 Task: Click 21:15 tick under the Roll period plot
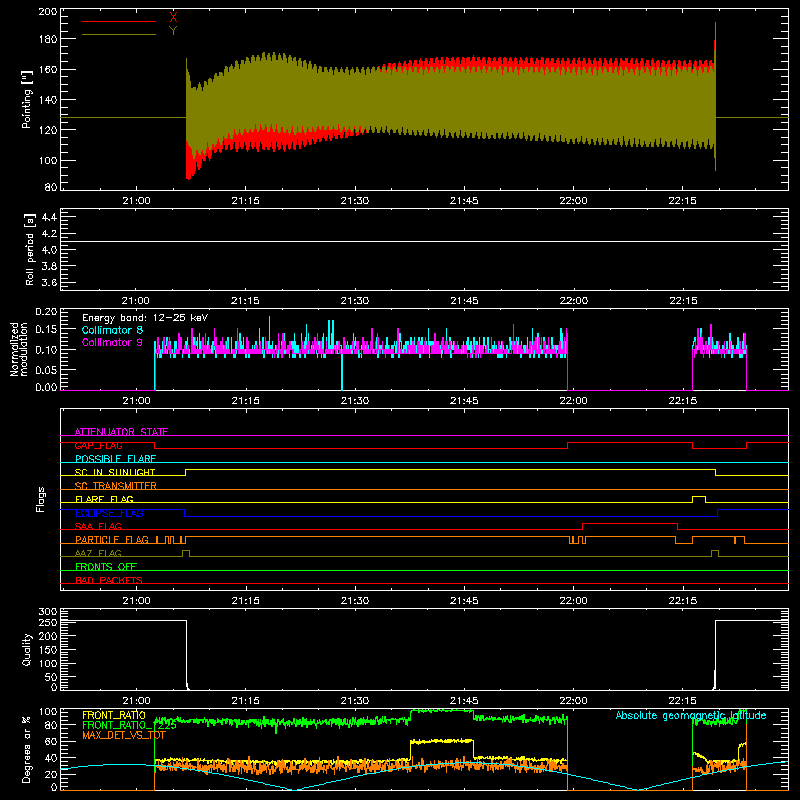coord(245,301)
